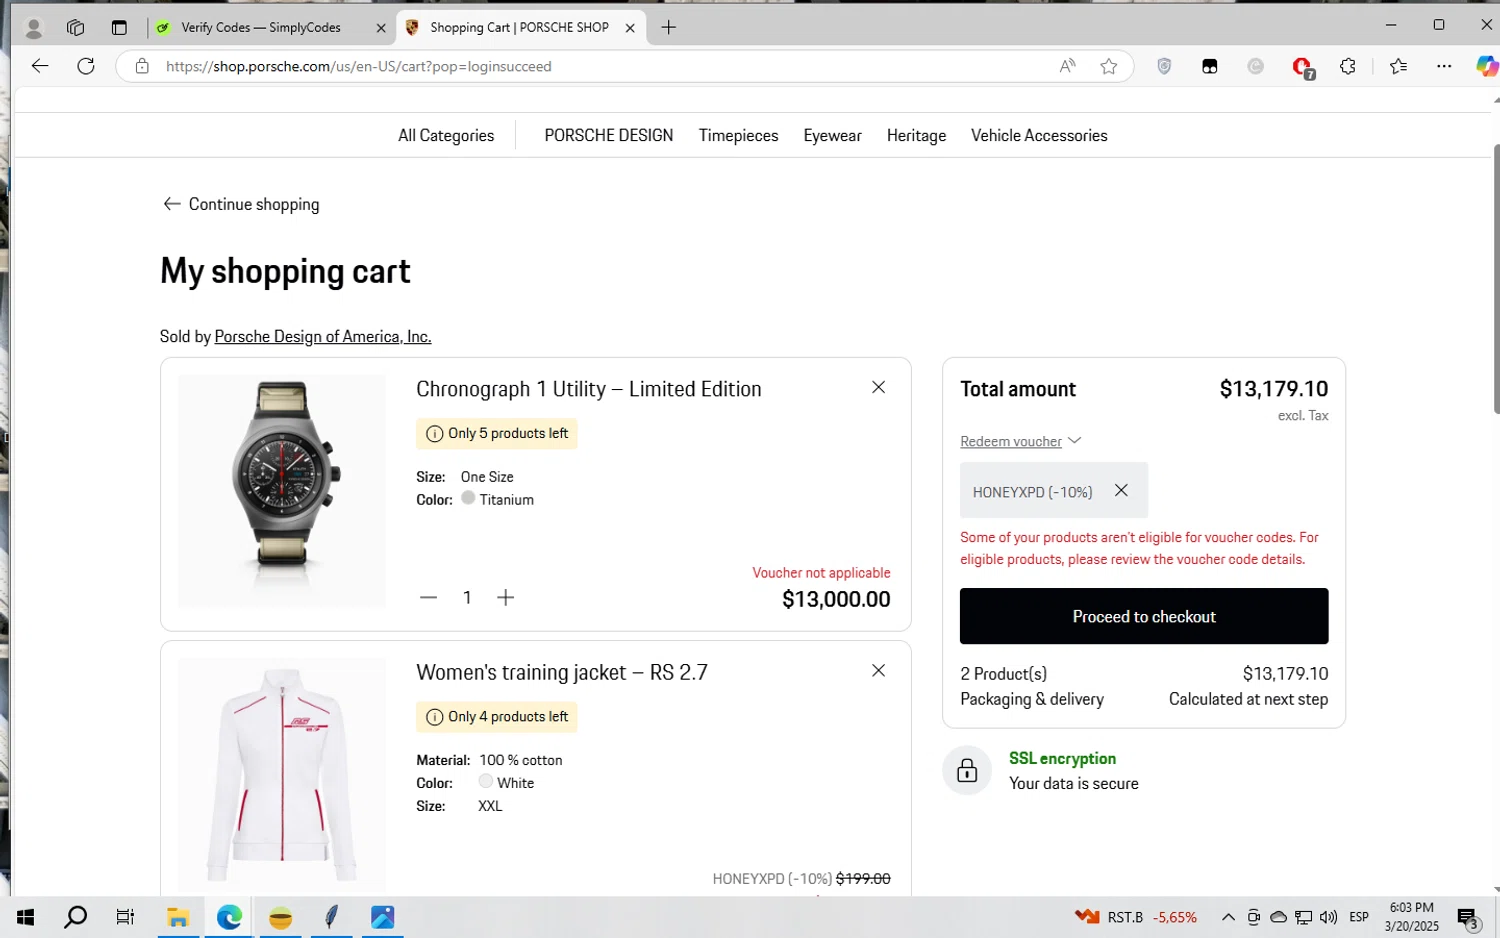Click Titanium color swatch
The width and height of the screenshot is (1500, 938).
click(x=468, y=498)
